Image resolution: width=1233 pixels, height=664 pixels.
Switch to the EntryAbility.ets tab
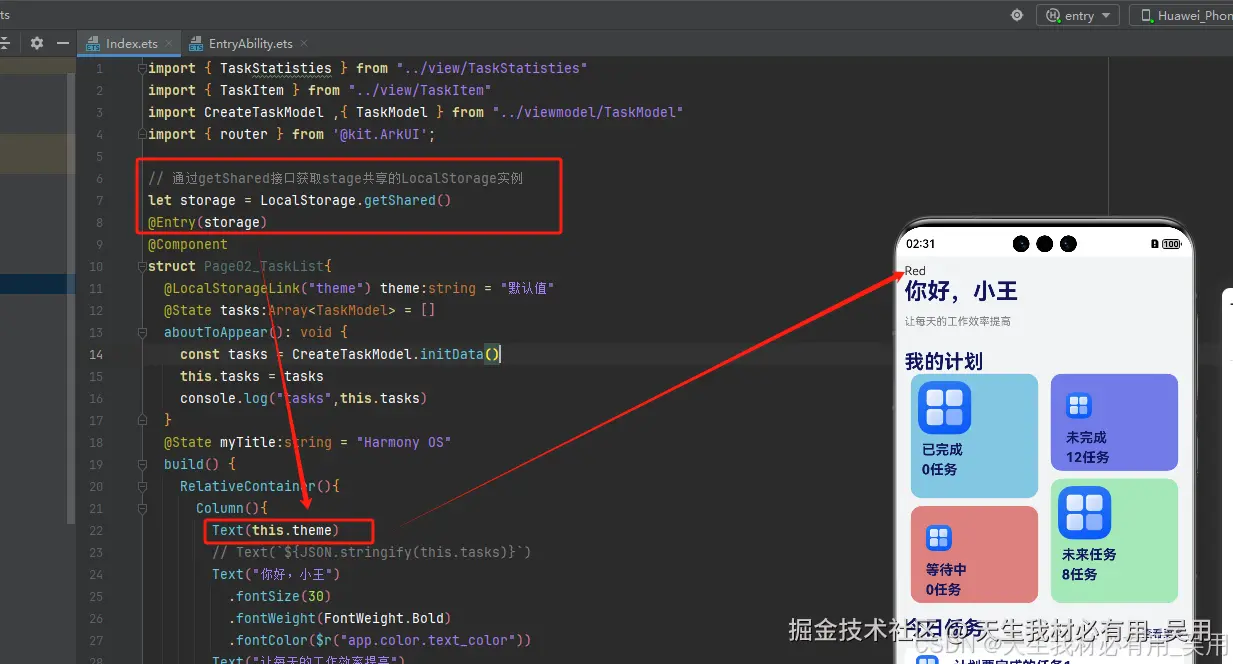[250, 43]
